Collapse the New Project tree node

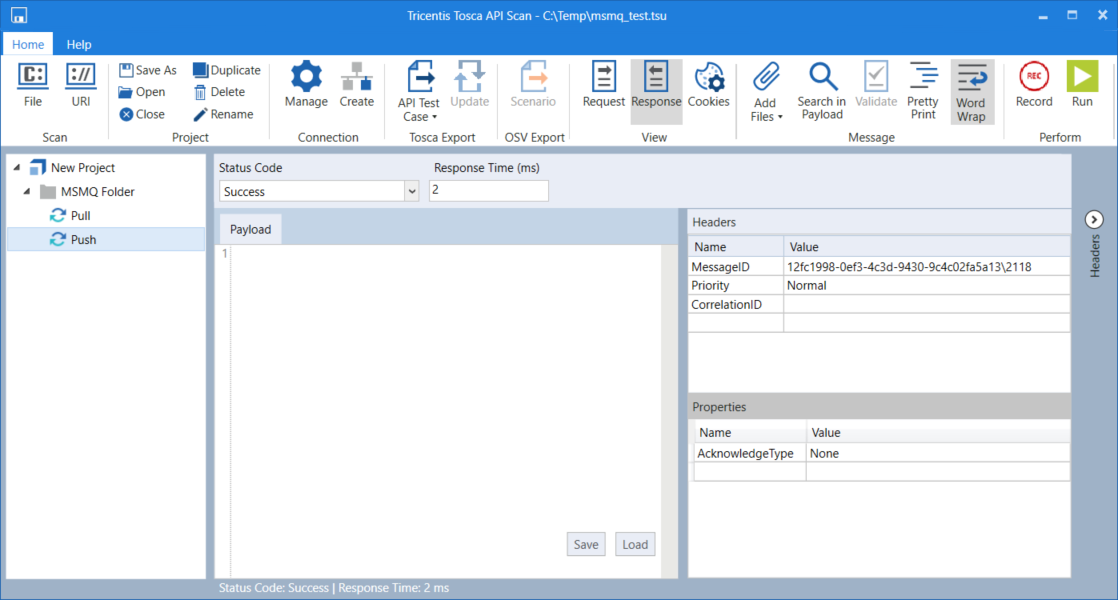18,168
